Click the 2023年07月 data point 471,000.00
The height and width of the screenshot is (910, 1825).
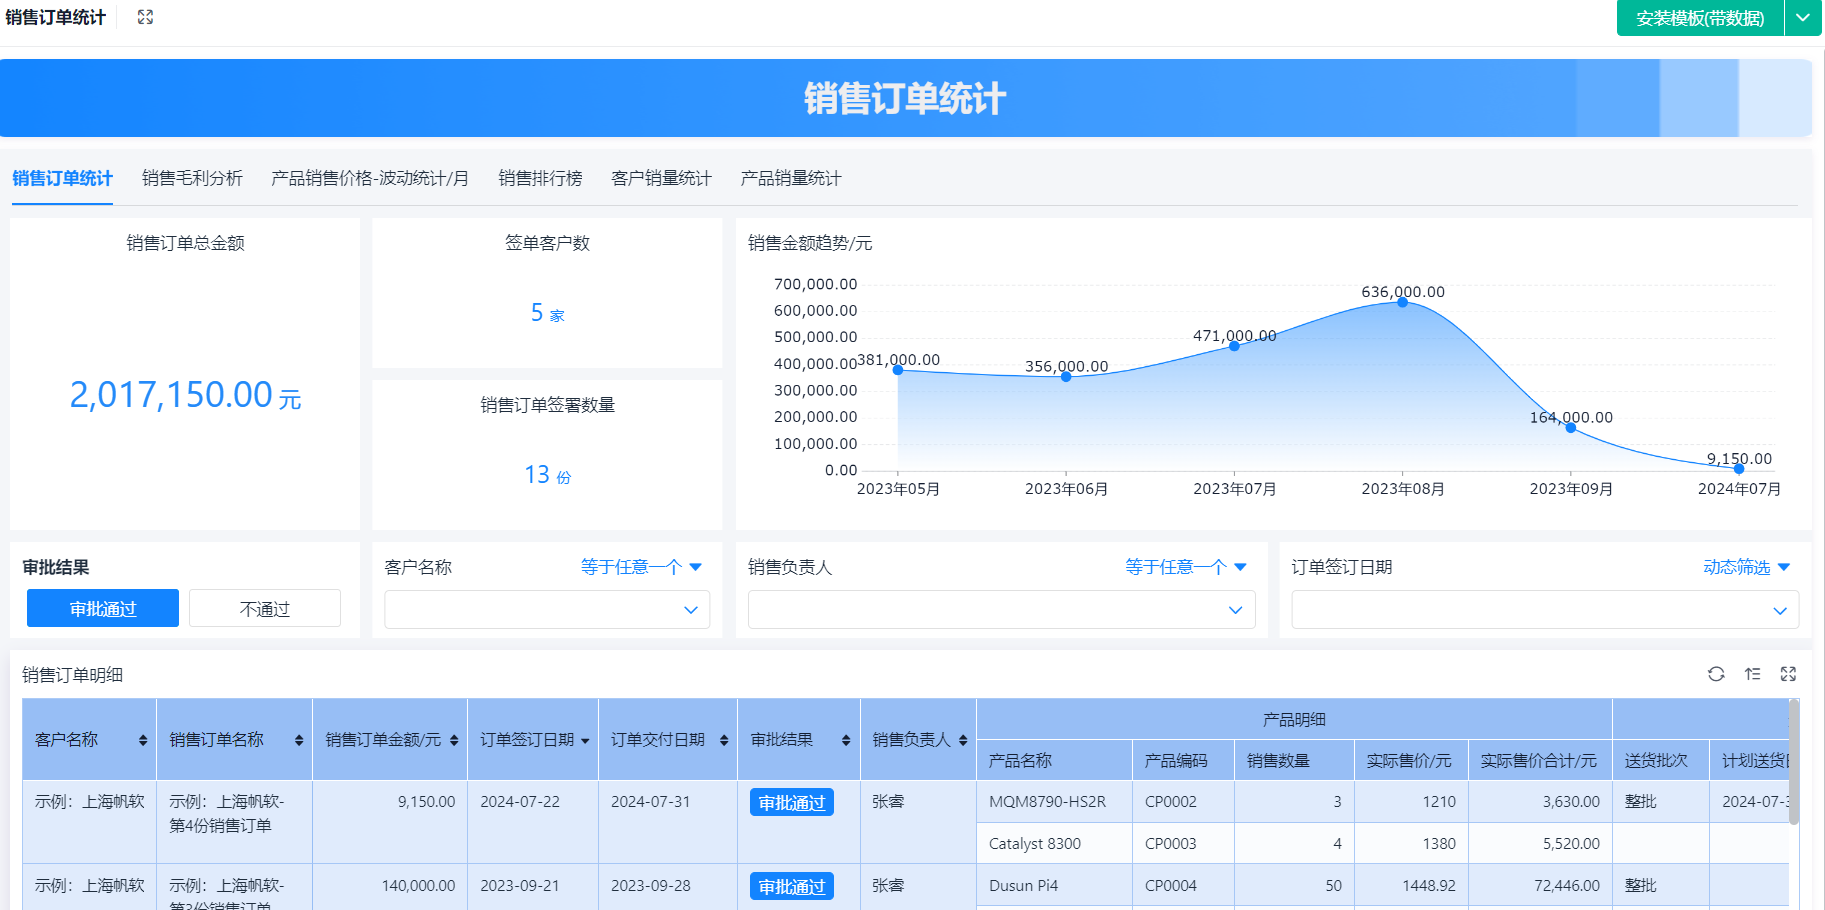1234,346
